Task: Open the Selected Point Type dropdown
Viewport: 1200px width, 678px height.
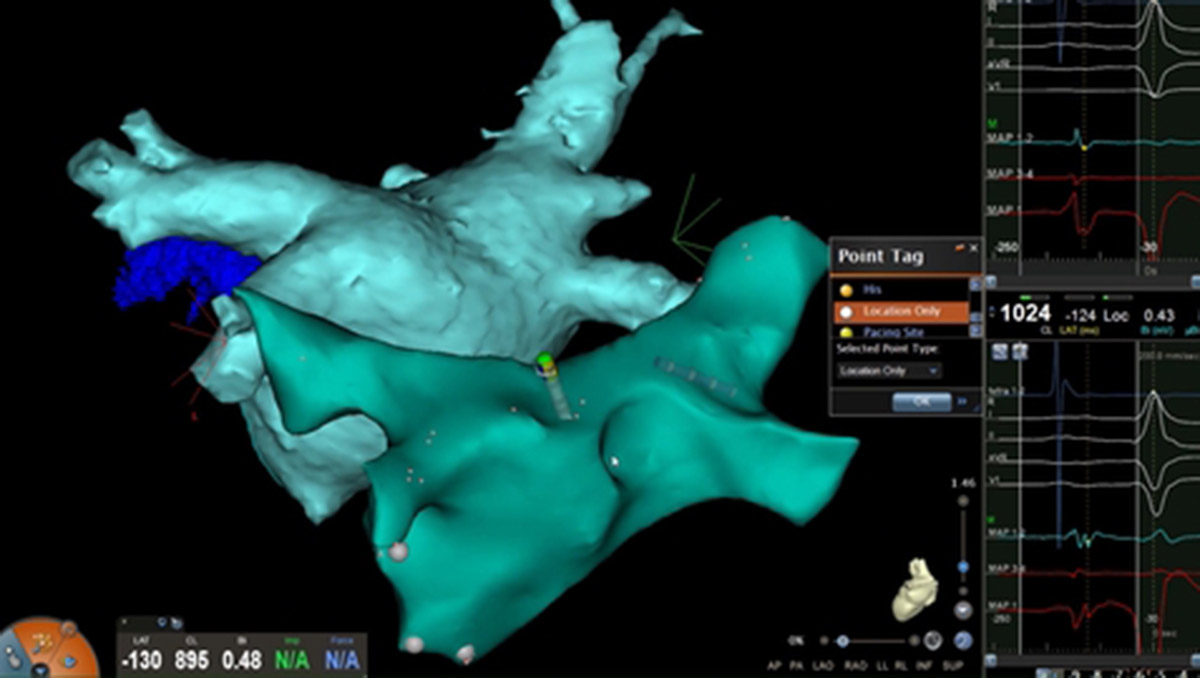Action: point(889,371)
